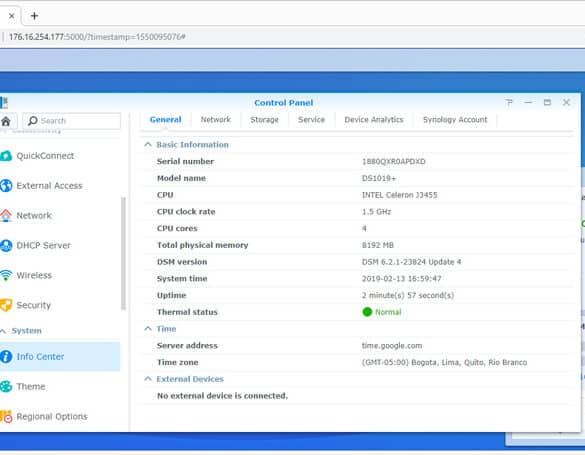
Task: Click CPU clock rate value 1.5 GHz
Action: pos(376,211)
